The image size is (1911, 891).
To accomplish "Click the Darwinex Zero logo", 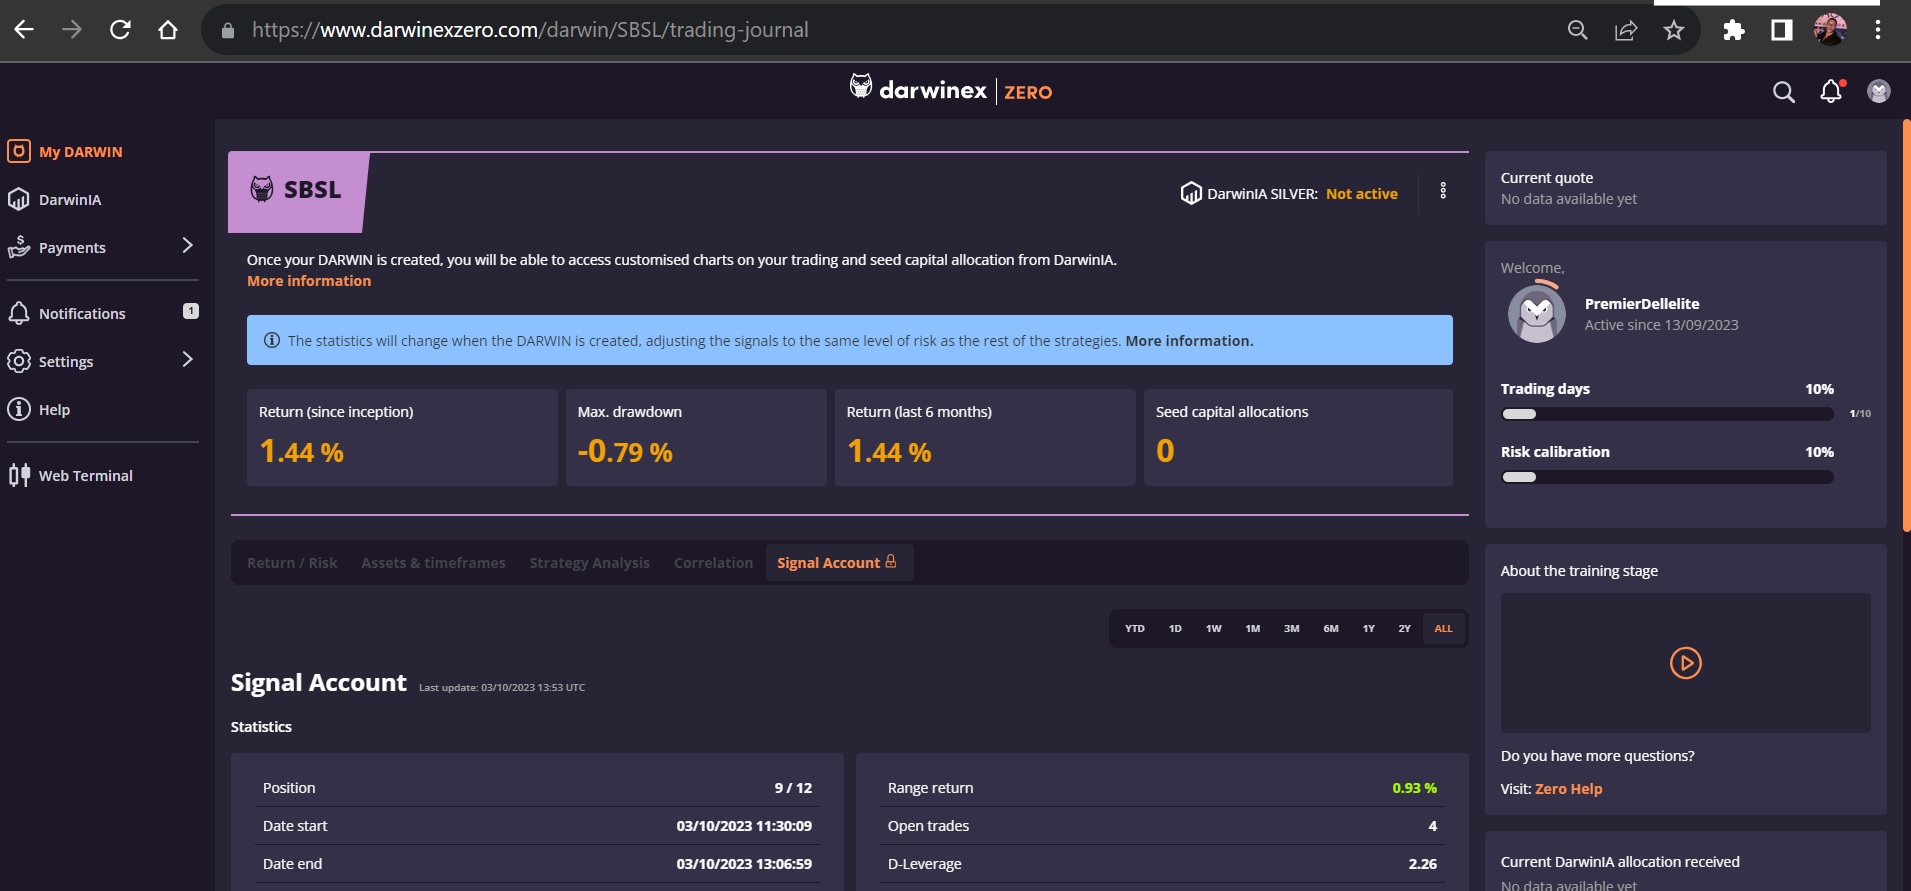I will point(950,91).
